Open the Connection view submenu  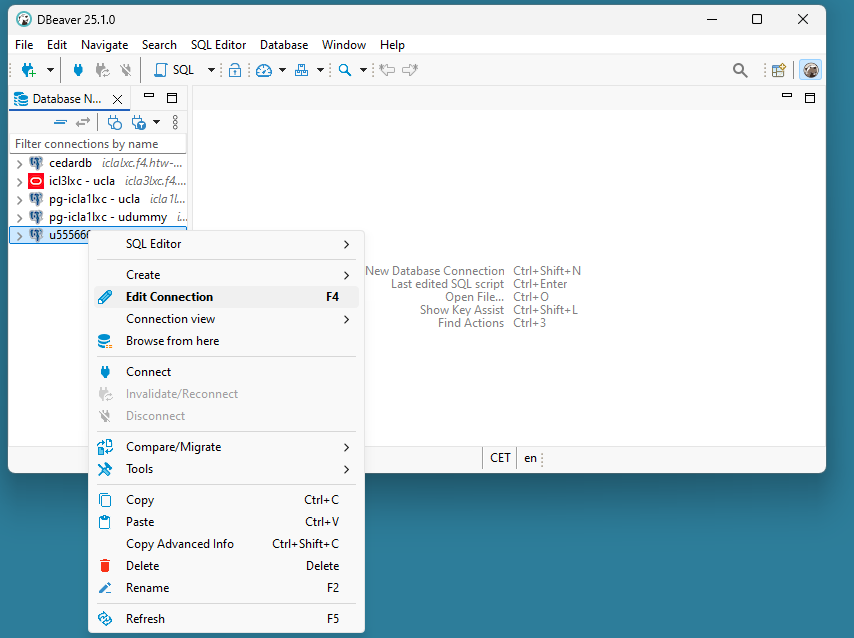(226, 319)
